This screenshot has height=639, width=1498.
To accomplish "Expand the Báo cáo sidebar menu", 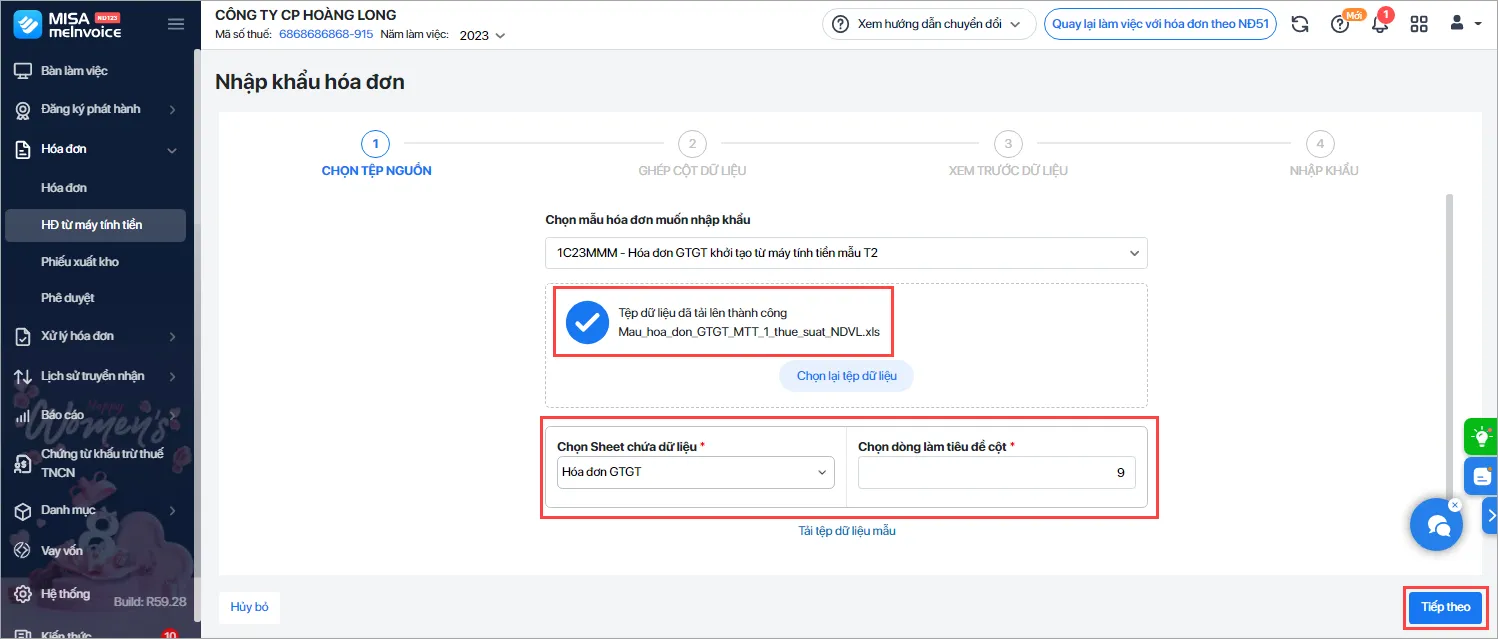I will pyautogui.click(x=95, y=415).
